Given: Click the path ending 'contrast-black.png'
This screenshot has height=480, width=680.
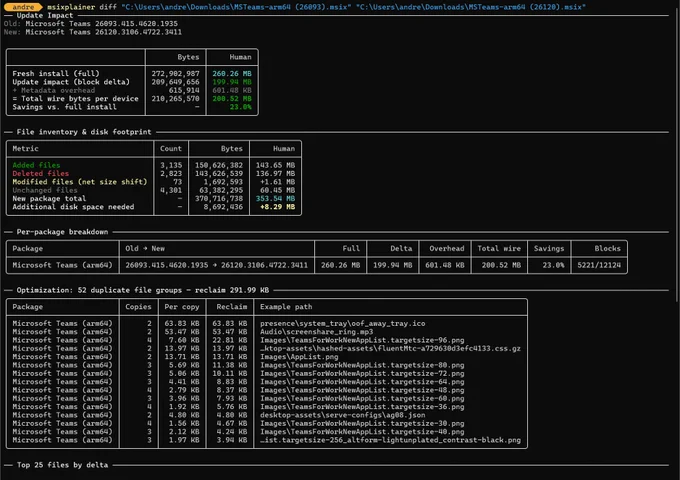Looking at the screenshot, I should [x=390, y=440].
